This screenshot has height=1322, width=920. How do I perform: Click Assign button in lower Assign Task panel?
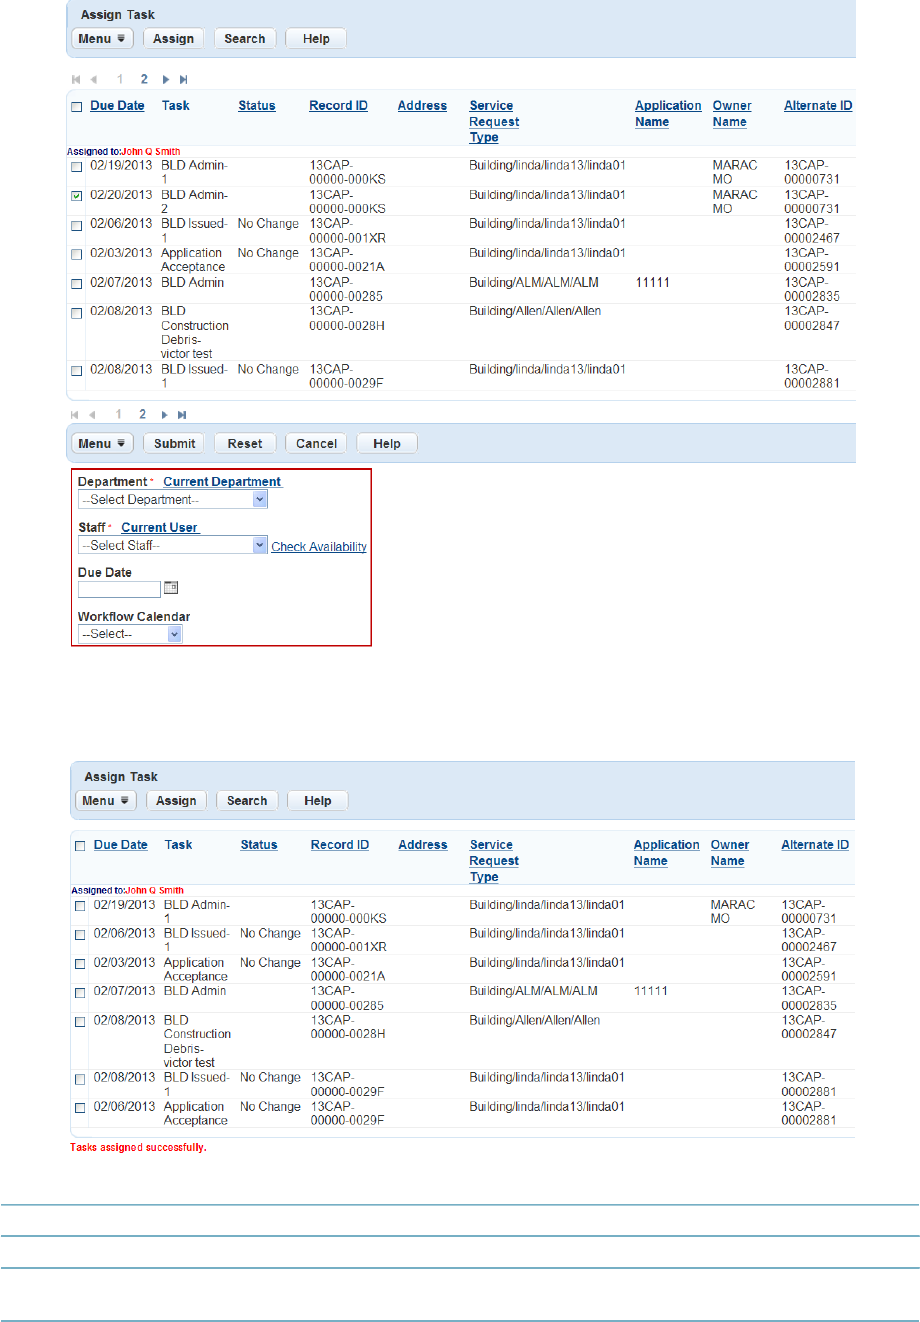(176, 800)
